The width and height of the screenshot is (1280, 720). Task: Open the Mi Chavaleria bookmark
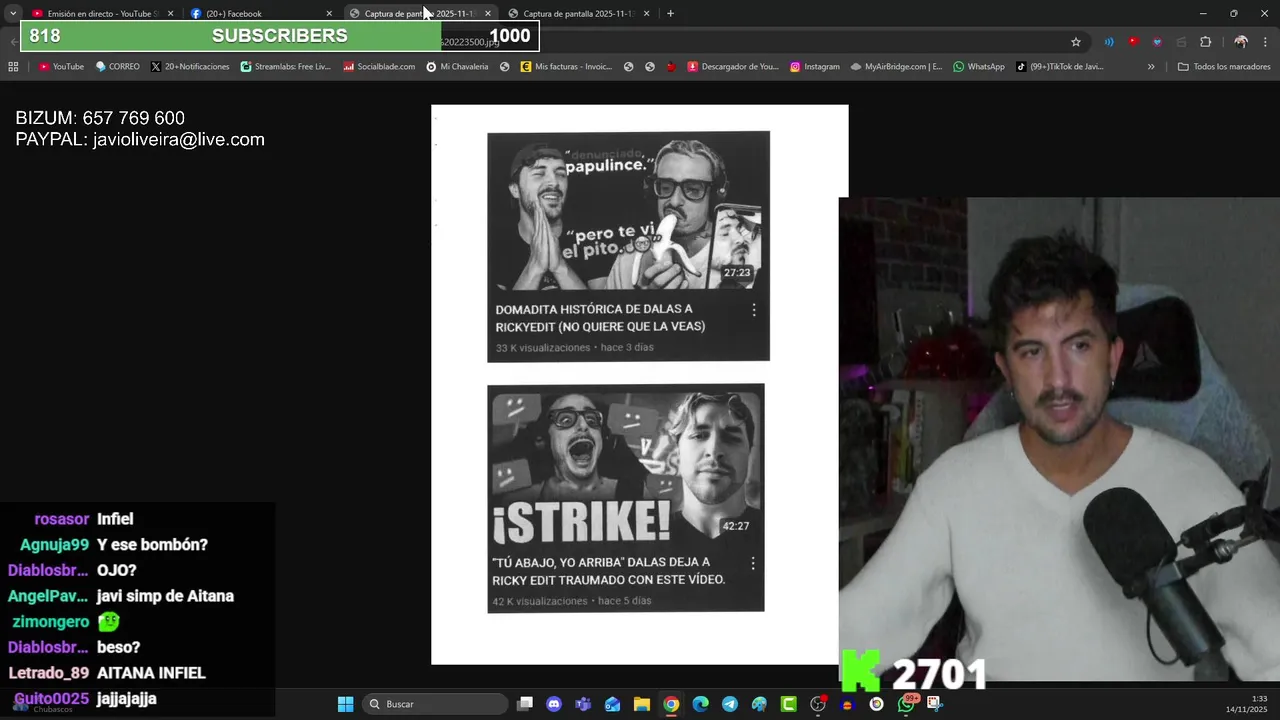pos(457,67)
